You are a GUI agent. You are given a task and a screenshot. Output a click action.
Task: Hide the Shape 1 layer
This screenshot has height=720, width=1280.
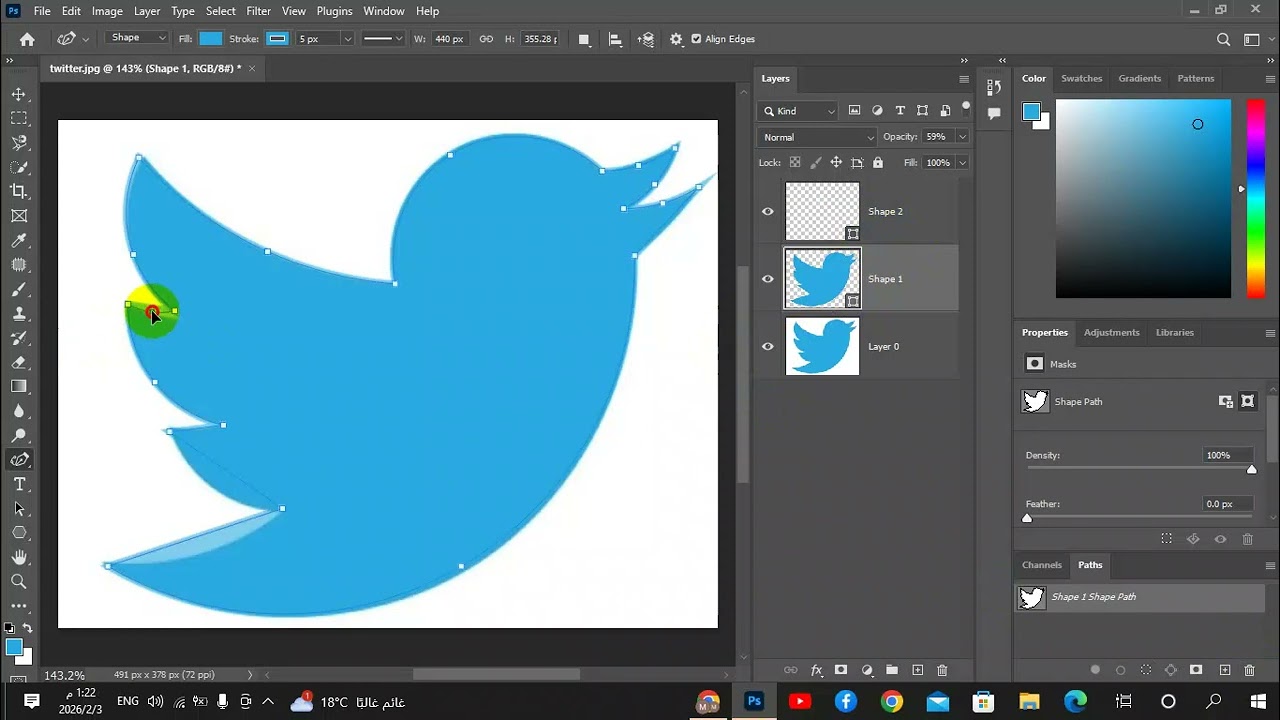[768, 279]
